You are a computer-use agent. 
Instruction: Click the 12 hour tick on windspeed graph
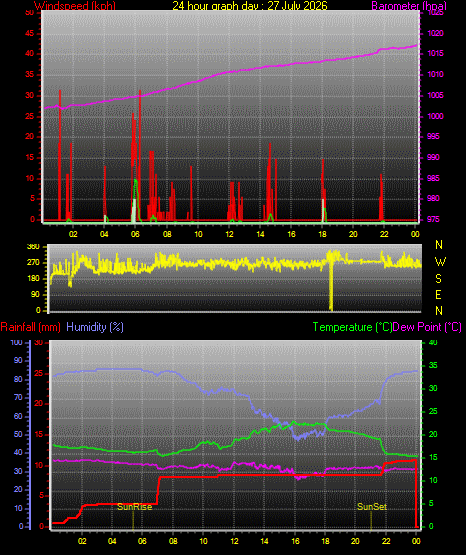click(229, 234)
